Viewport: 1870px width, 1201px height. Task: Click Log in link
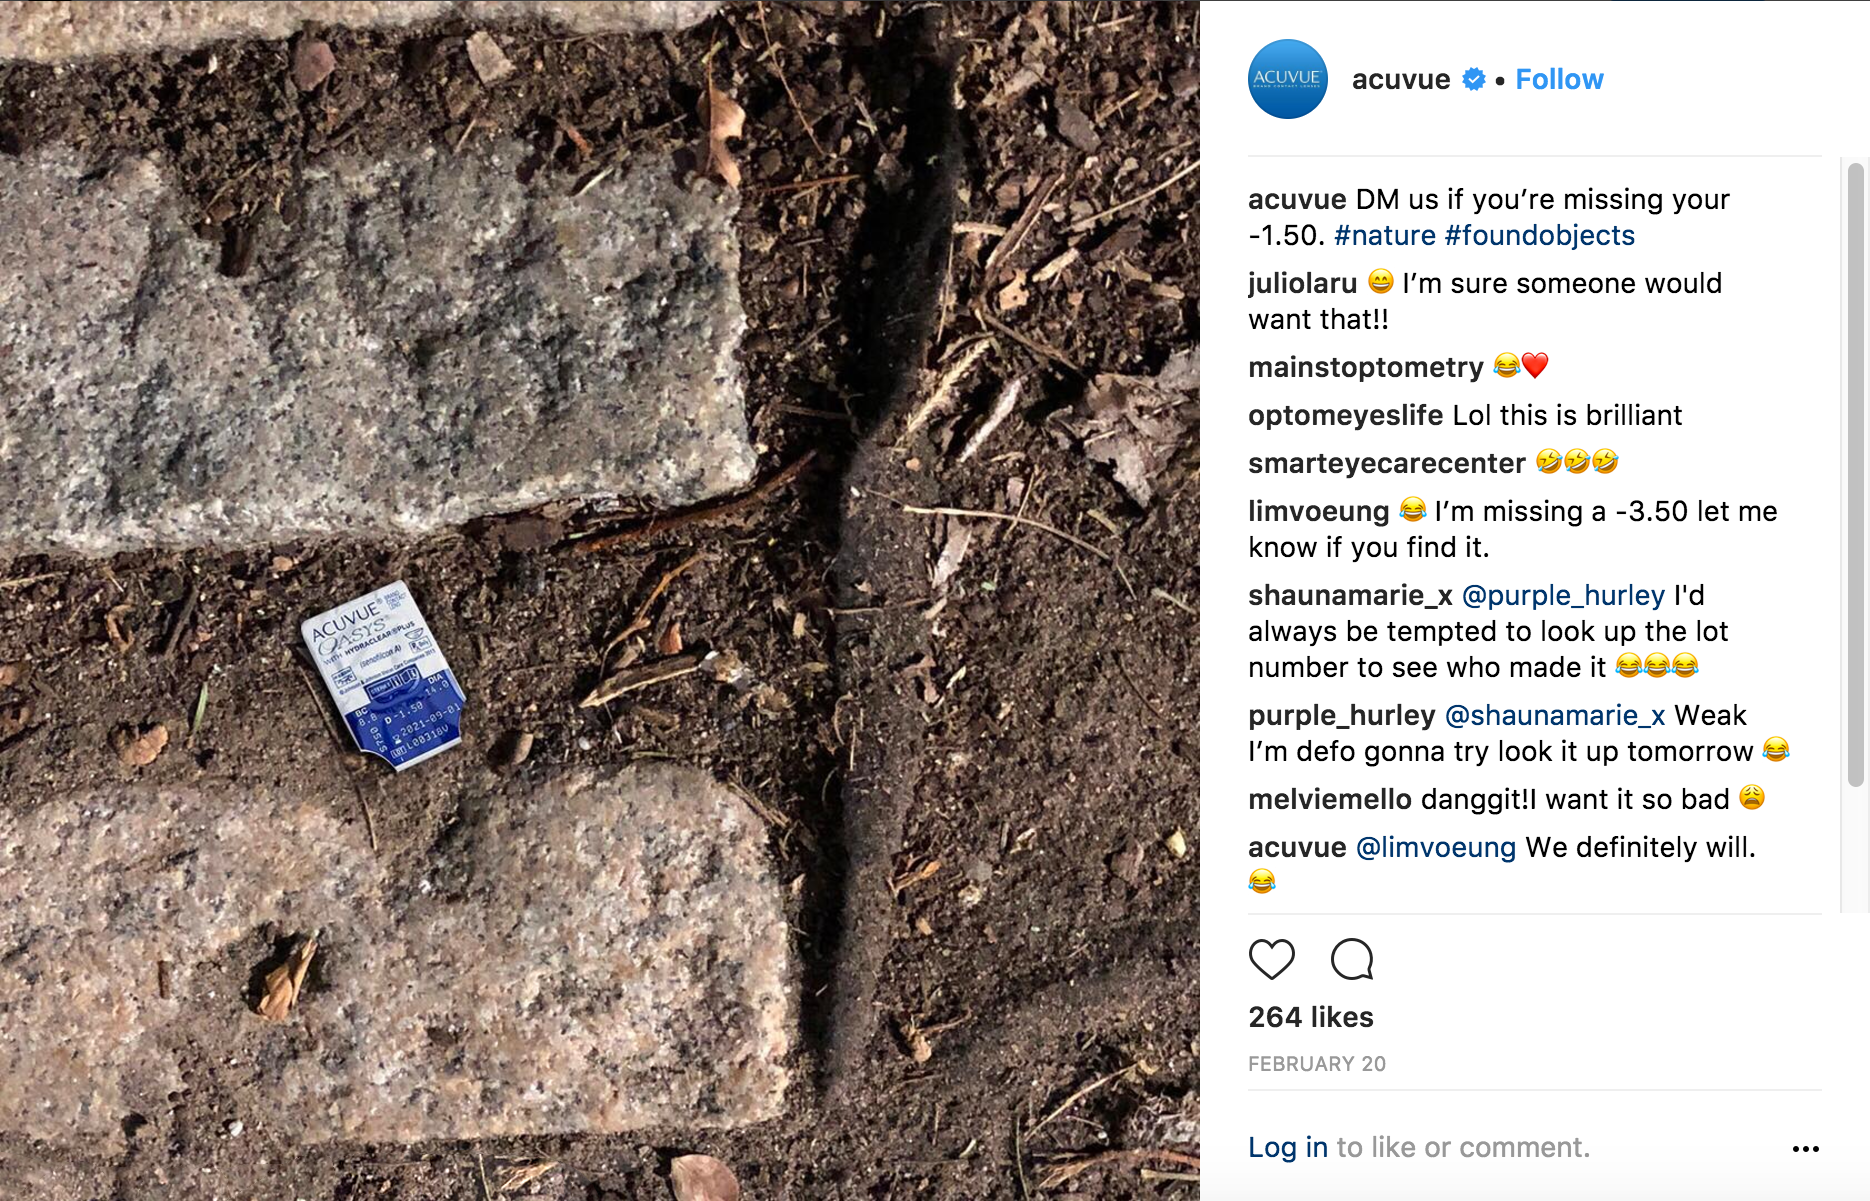coord(1288,1147)
